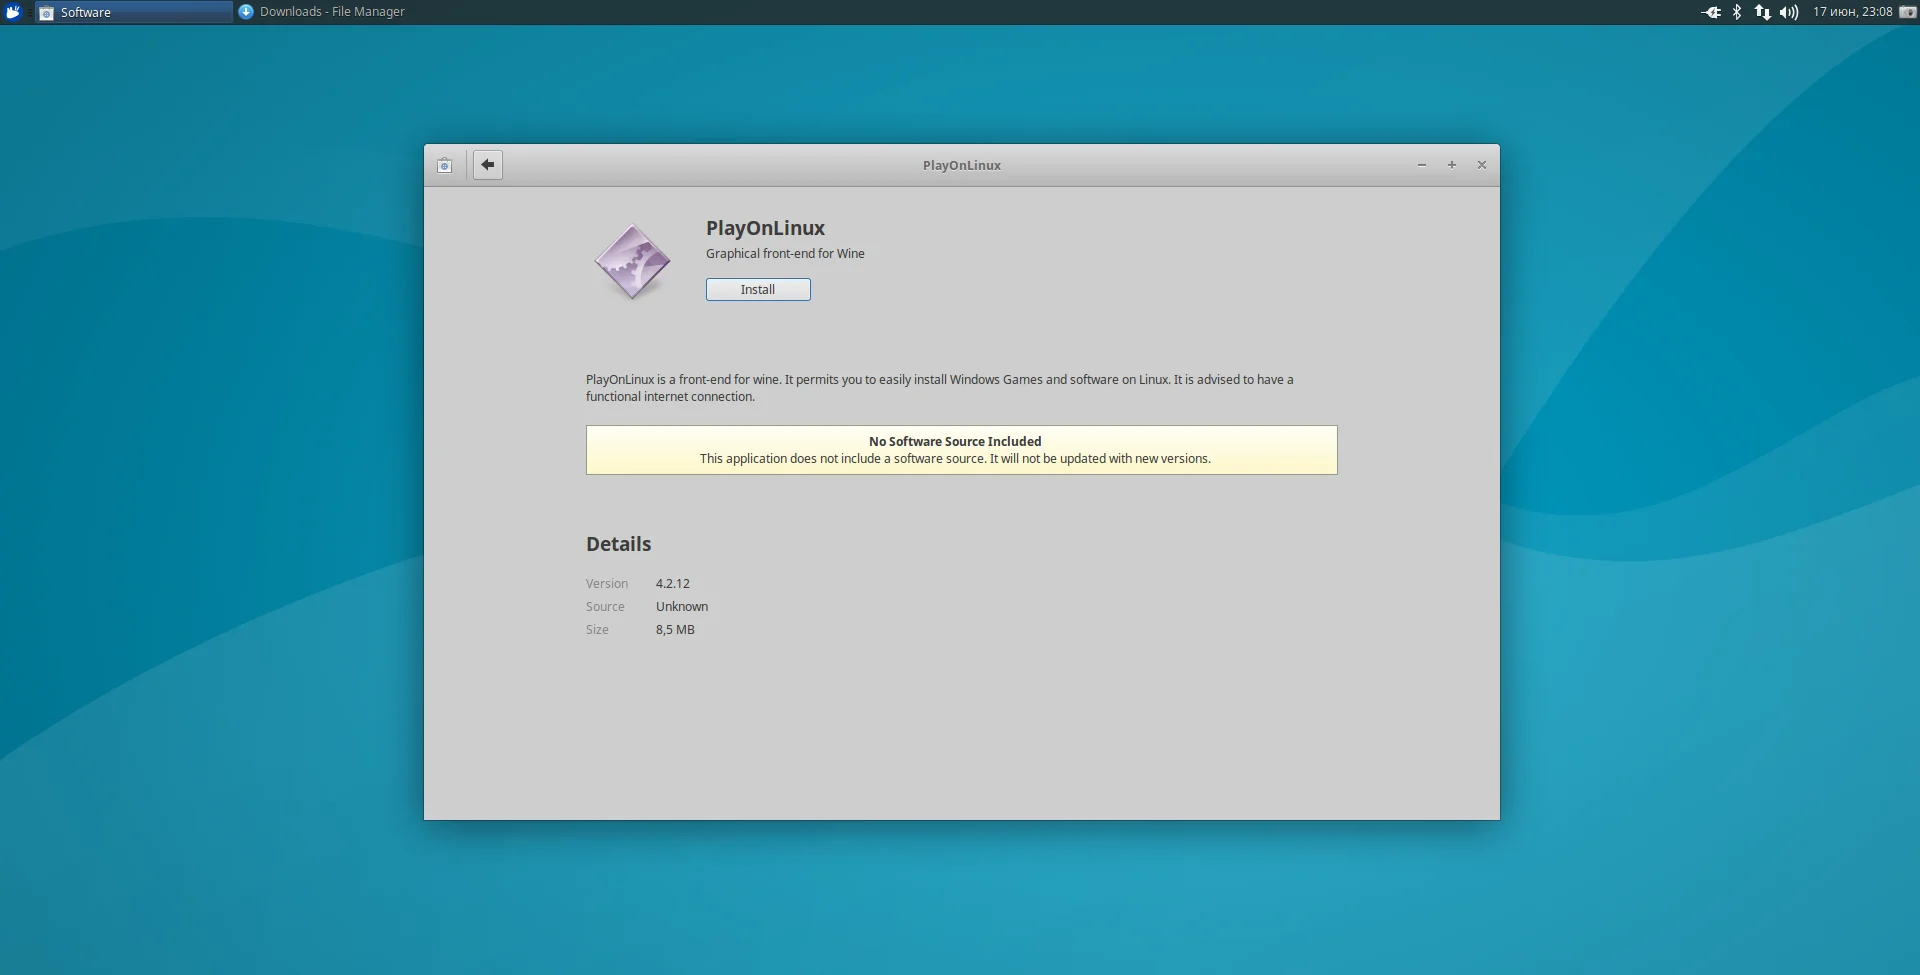Click the PlayOnLinux application icon

tap(632, 262)
